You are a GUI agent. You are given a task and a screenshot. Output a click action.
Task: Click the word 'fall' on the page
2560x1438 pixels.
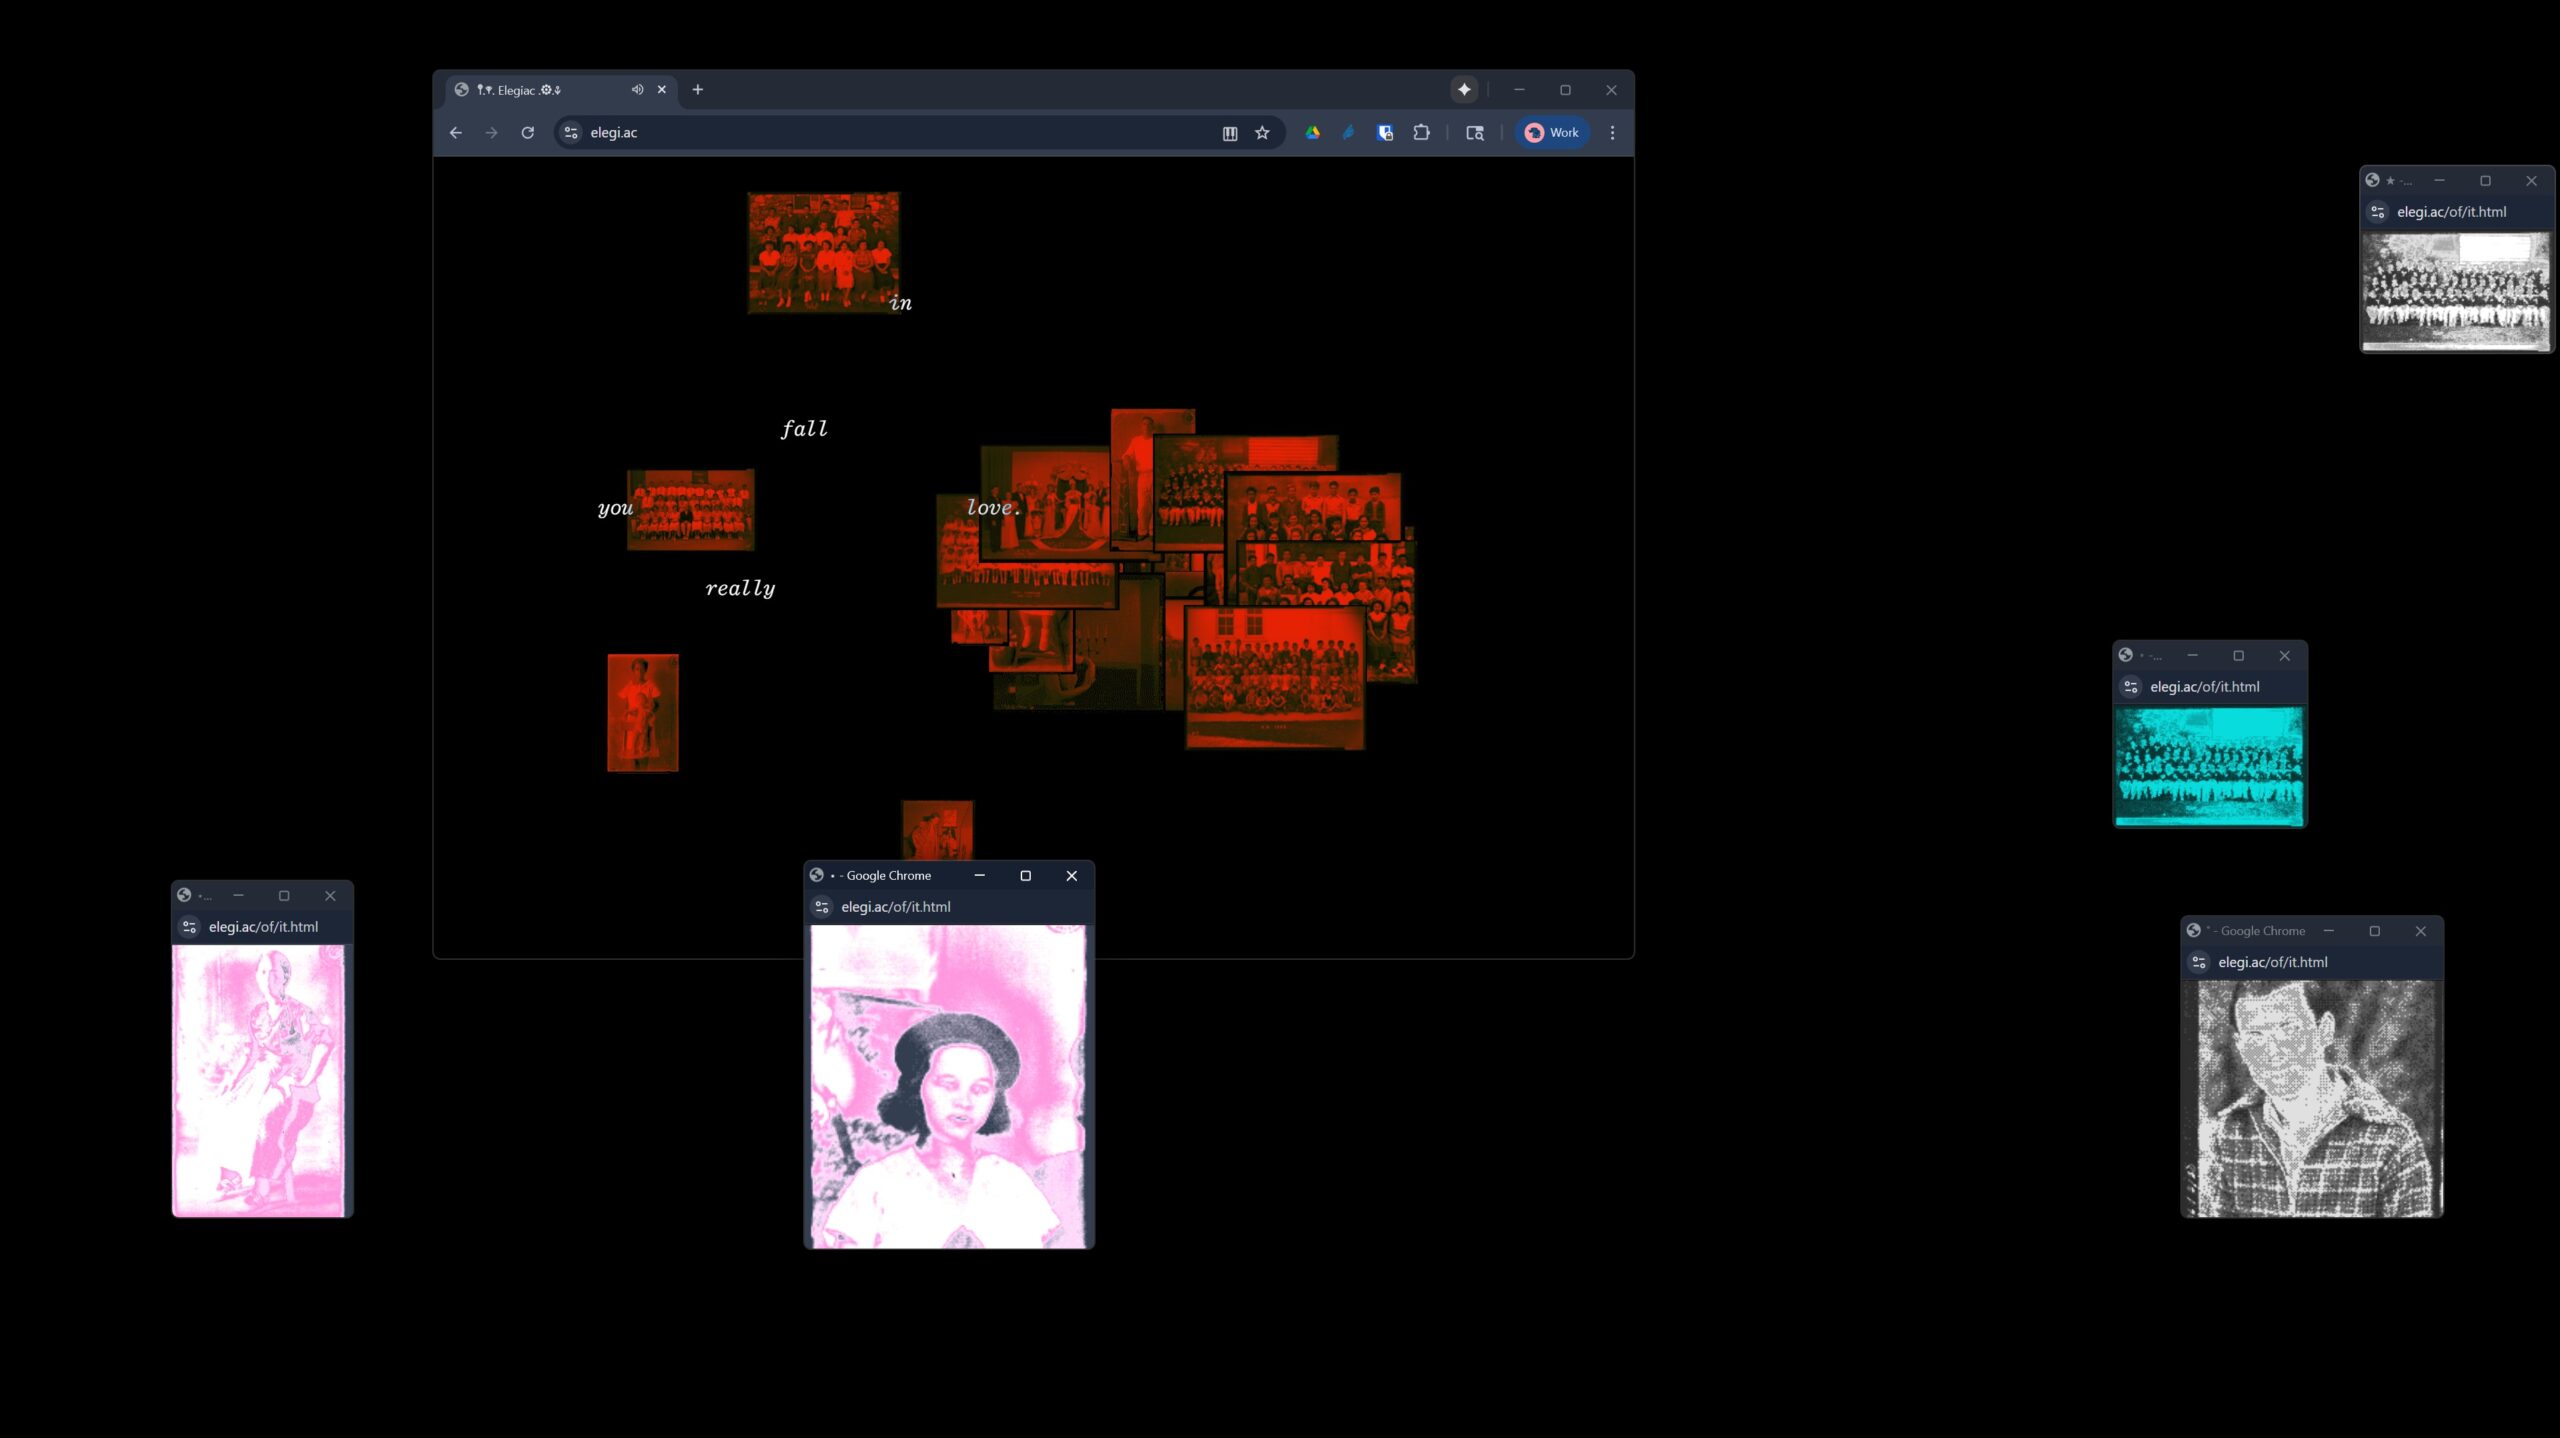(x=804, y=428)
